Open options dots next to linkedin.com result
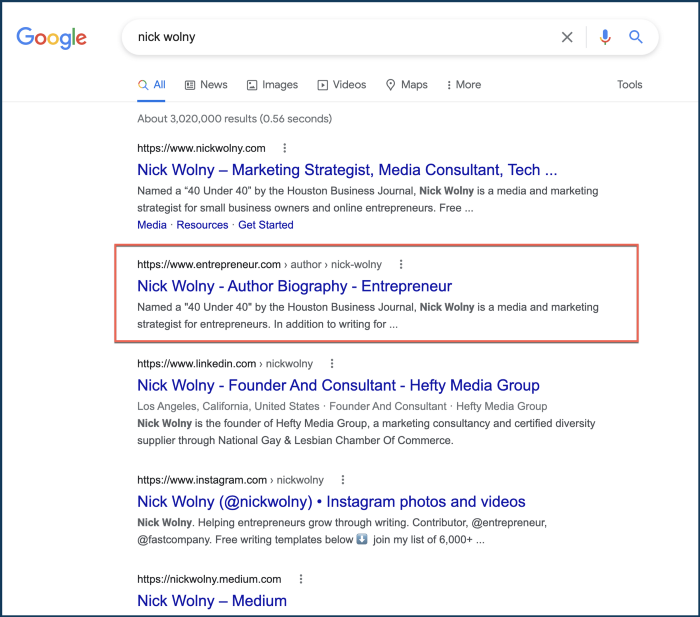 click(332, 363)
